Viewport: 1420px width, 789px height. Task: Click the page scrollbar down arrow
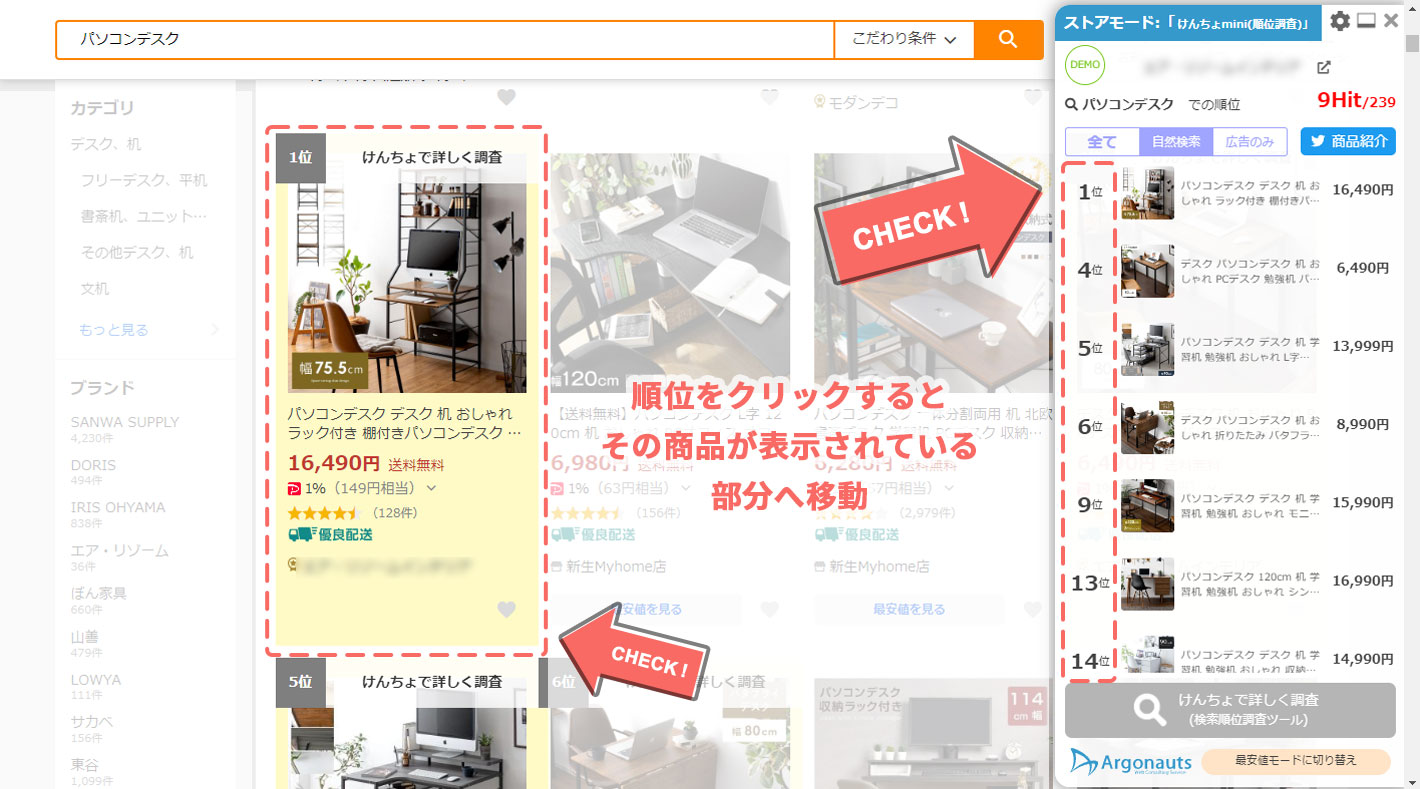pos(1411,780)
